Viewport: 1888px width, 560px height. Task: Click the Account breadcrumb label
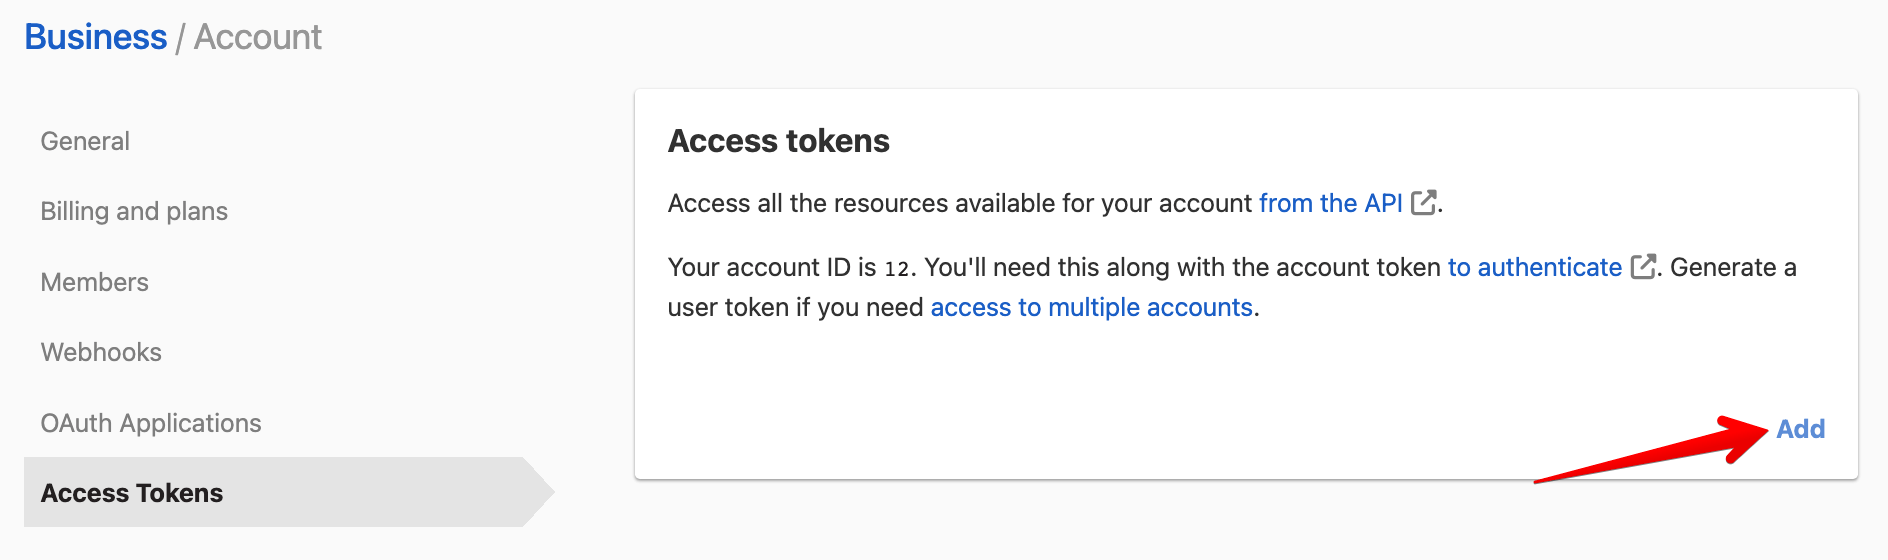click(x=258, y=37)
